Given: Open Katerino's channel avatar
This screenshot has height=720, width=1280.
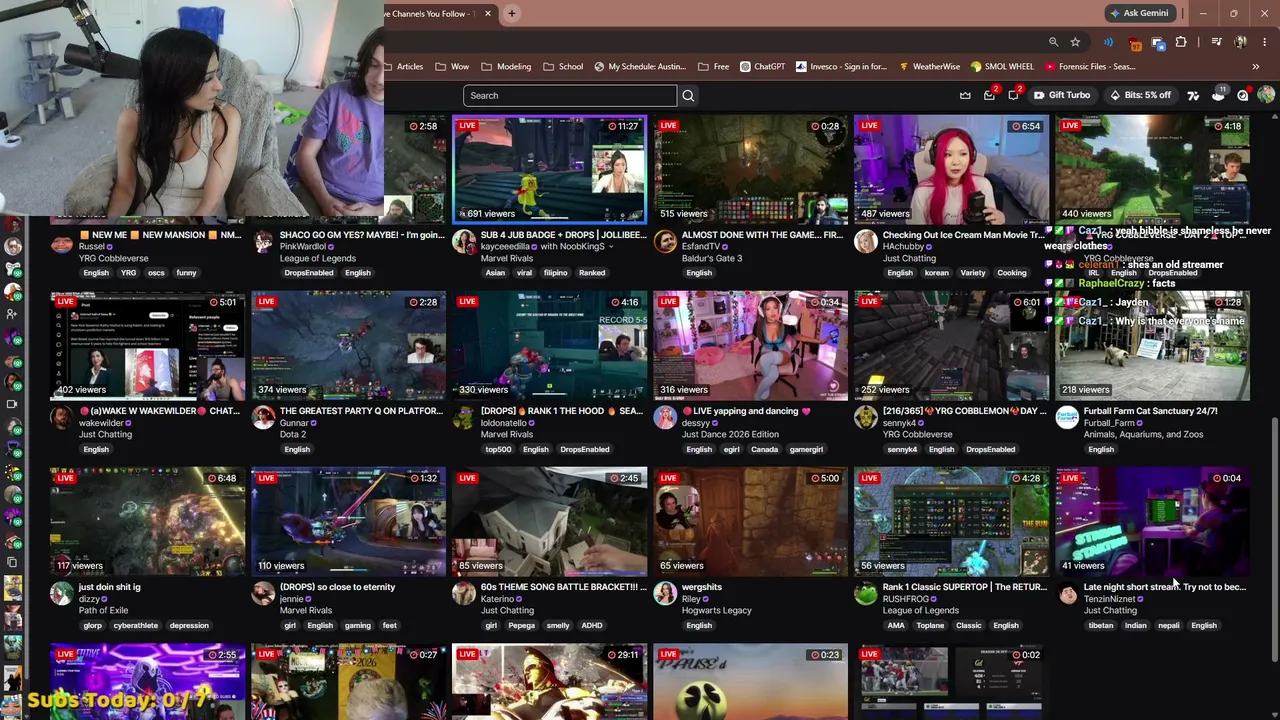Looking at the screenshot, I should [464, 594].
